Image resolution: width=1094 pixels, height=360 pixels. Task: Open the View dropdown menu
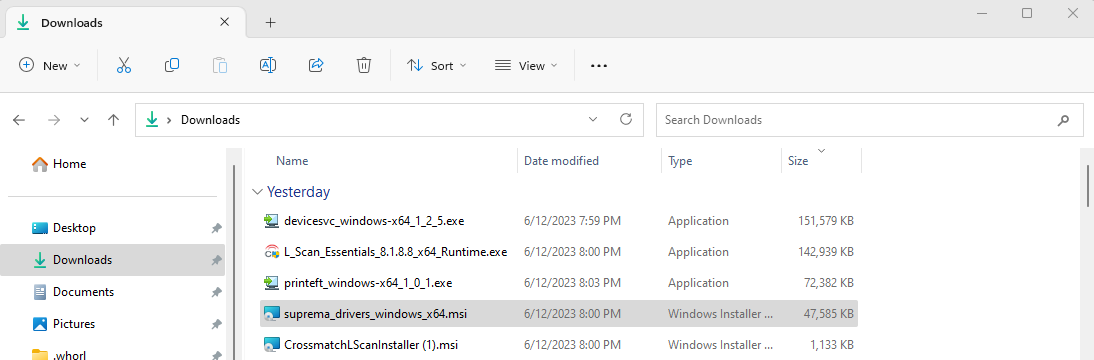tap(526, 66)
